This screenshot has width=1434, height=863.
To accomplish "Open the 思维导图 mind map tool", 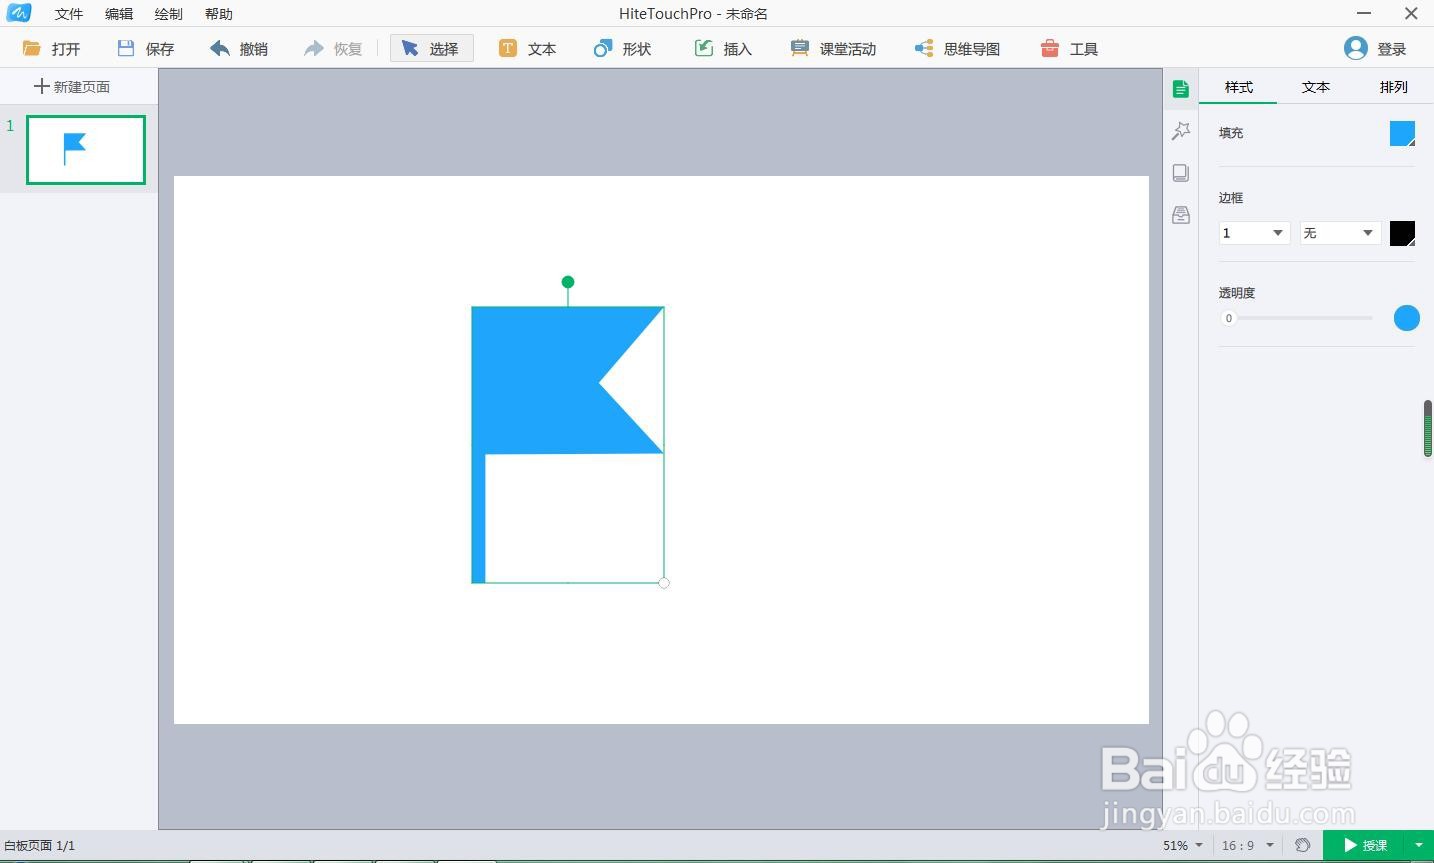I will 956,48.
